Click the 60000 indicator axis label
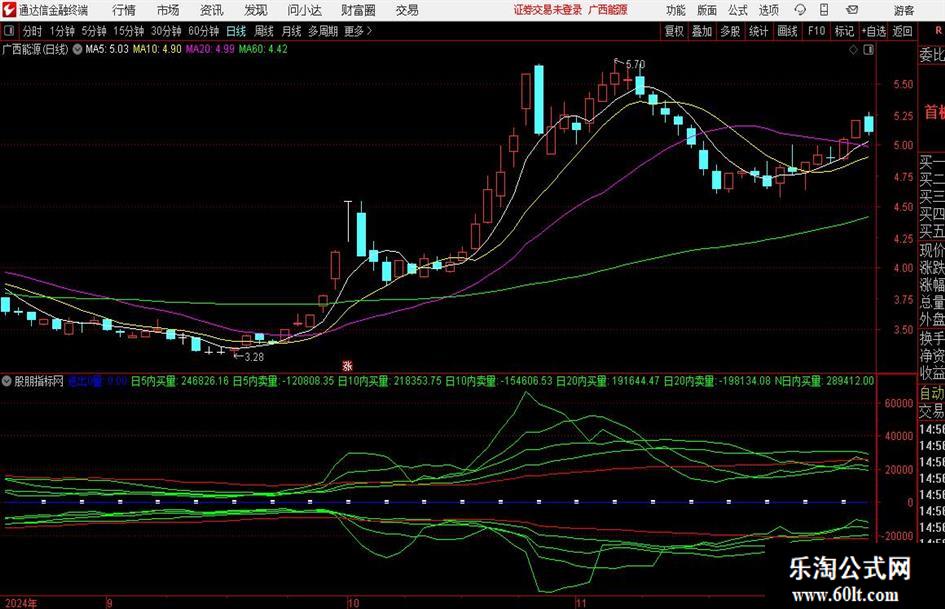Screen dimensions: 945x609 899,403
